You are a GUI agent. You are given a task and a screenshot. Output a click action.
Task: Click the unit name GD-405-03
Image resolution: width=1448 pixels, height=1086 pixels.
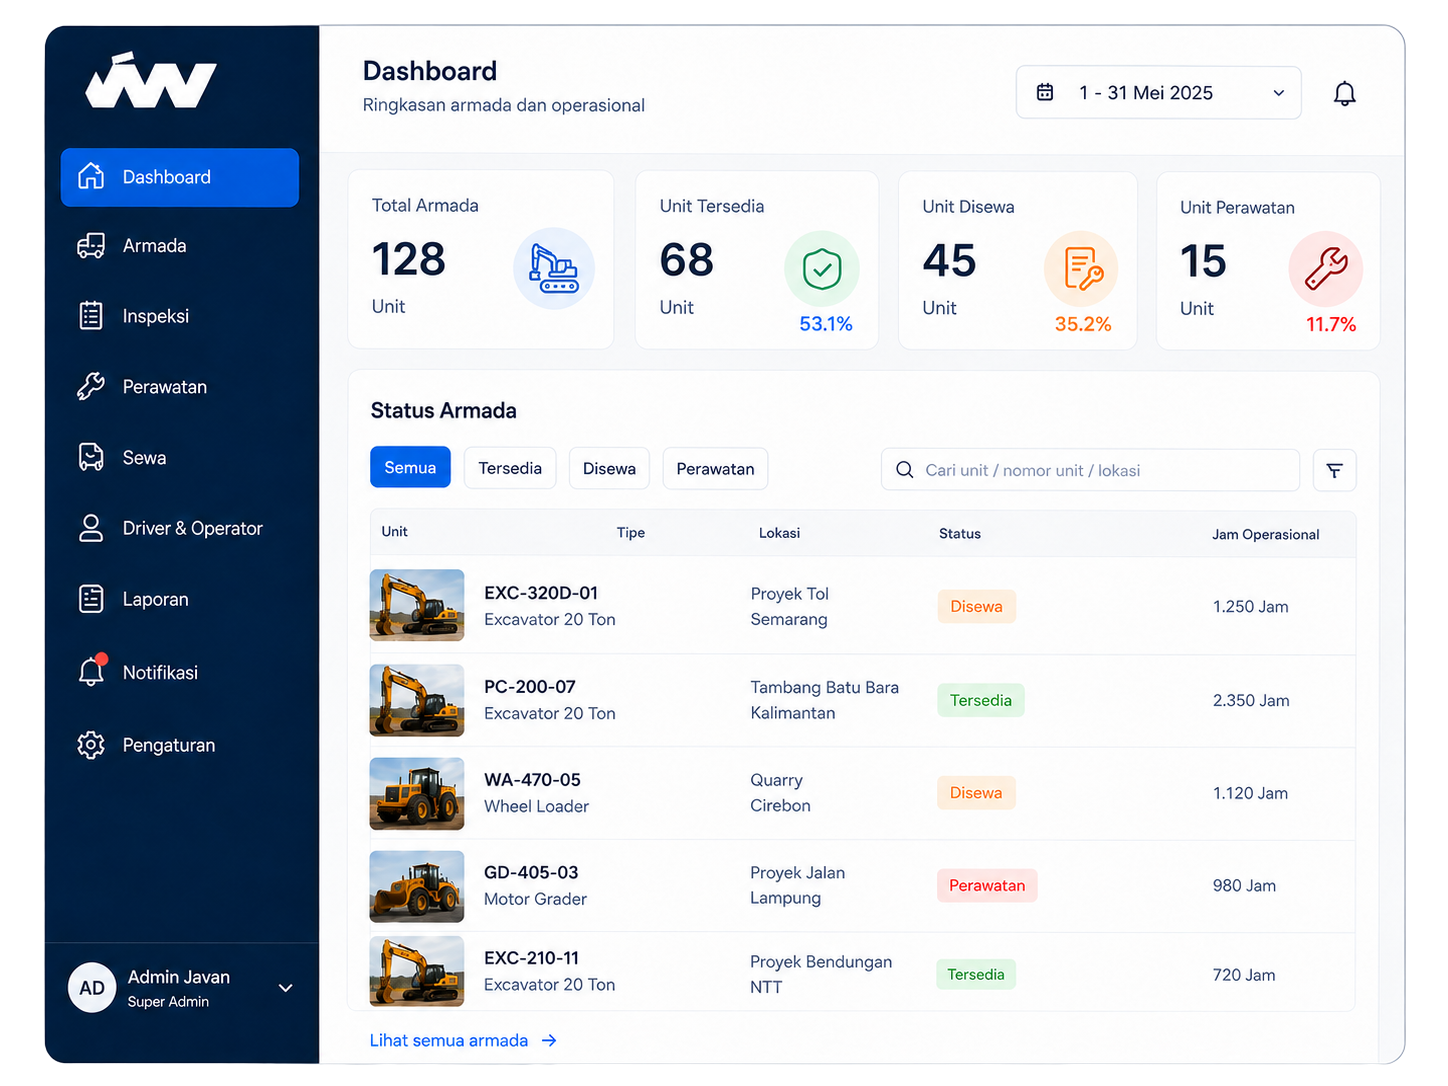[x=531, y=873]
